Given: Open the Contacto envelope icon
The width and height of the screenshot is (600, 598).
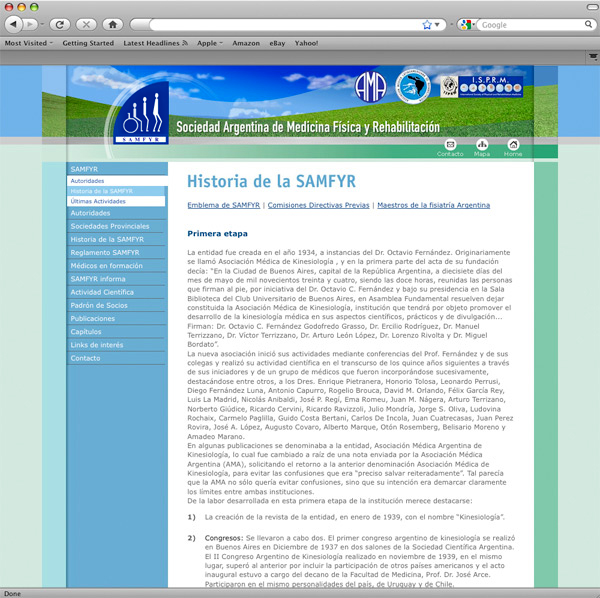Looking at the screenshot, I should (450, 148).
